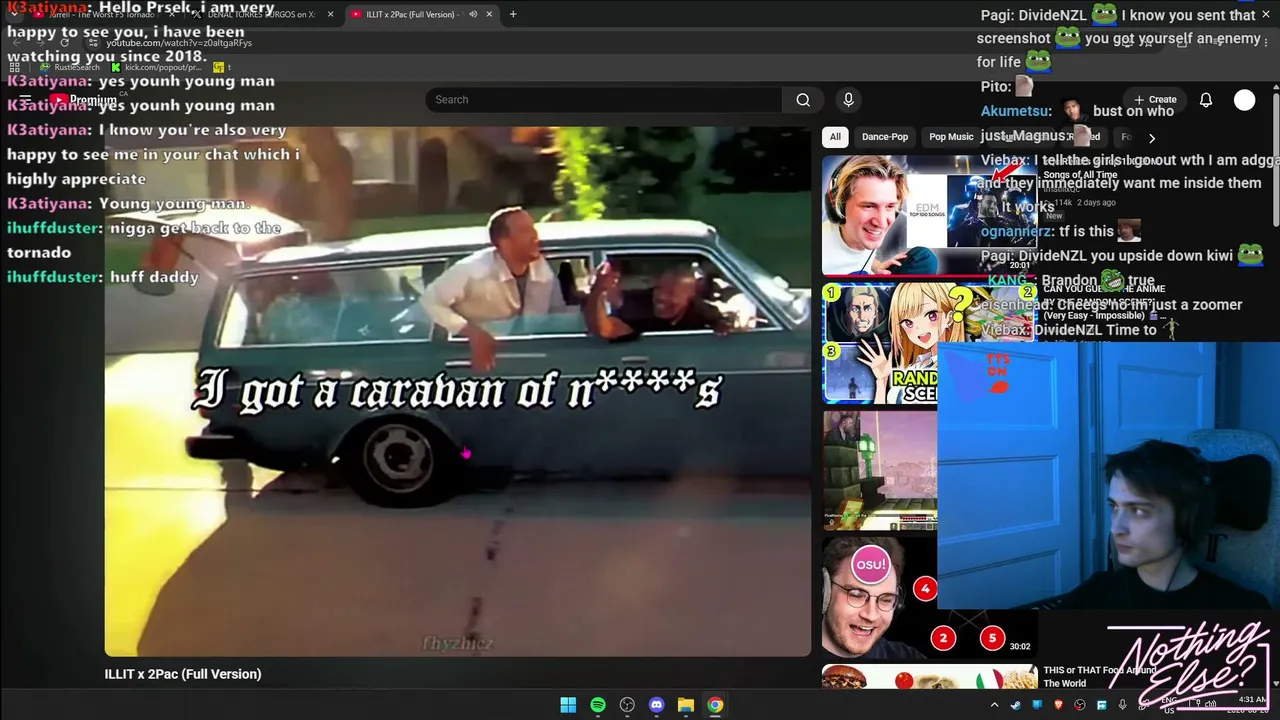Click the microphone tray icon
The image size is (1280, 720).
tap(1123, 705)
